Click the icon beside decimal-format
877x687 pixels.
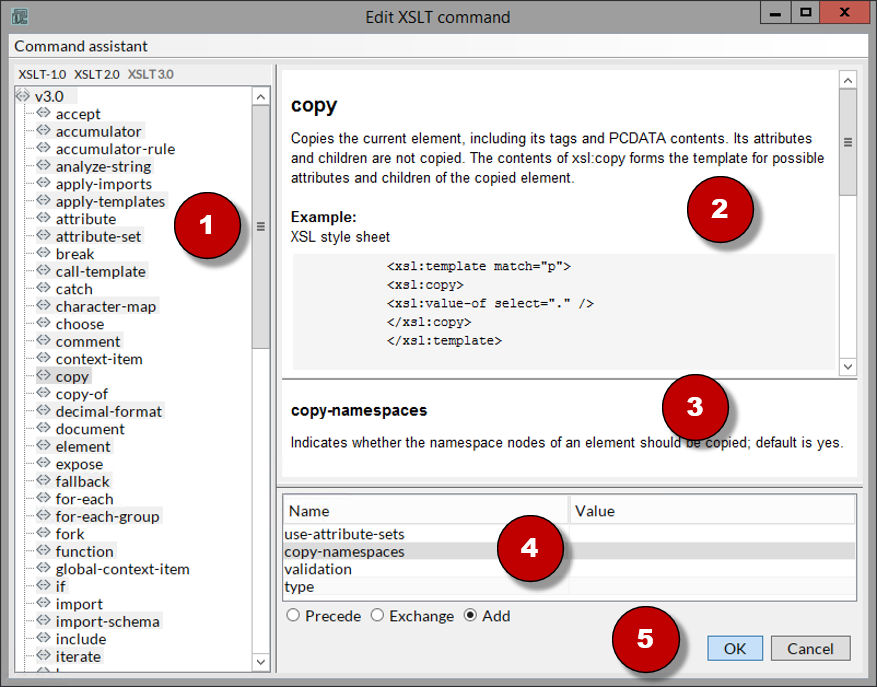(x=43, y=411)
